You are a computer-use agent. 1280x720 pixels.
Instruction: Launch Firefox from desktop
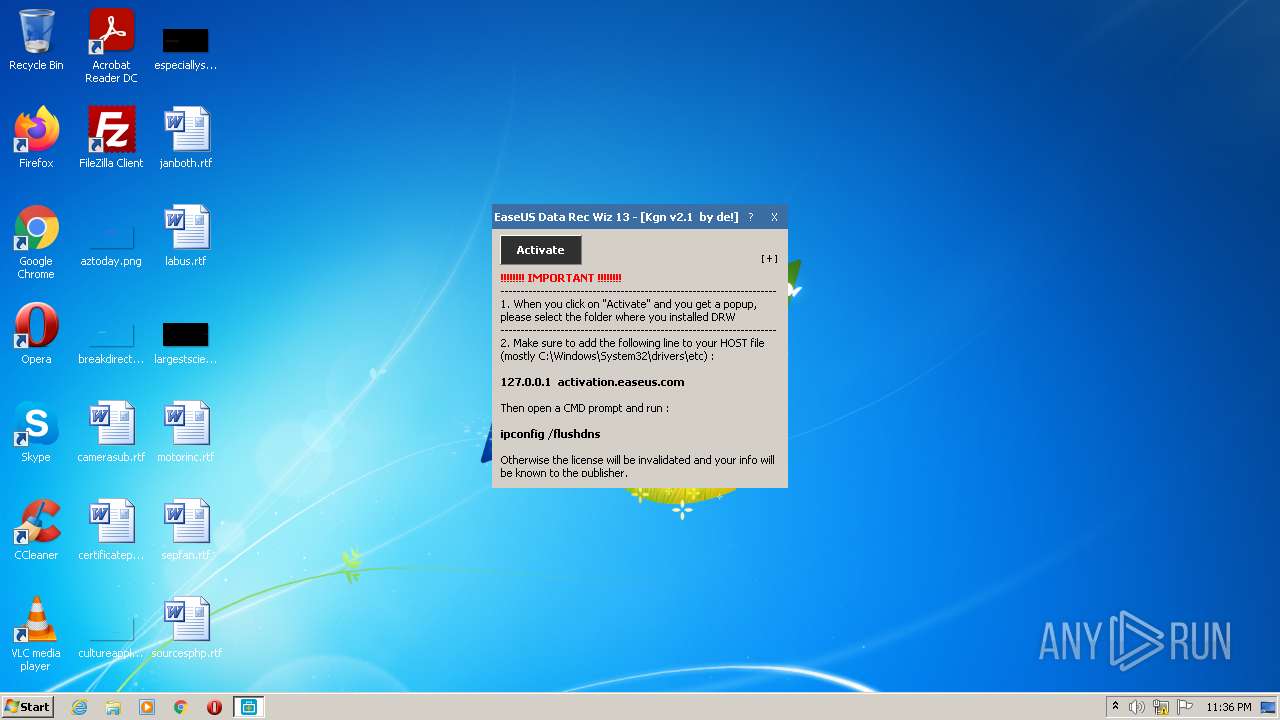click(x=36, y=138)
